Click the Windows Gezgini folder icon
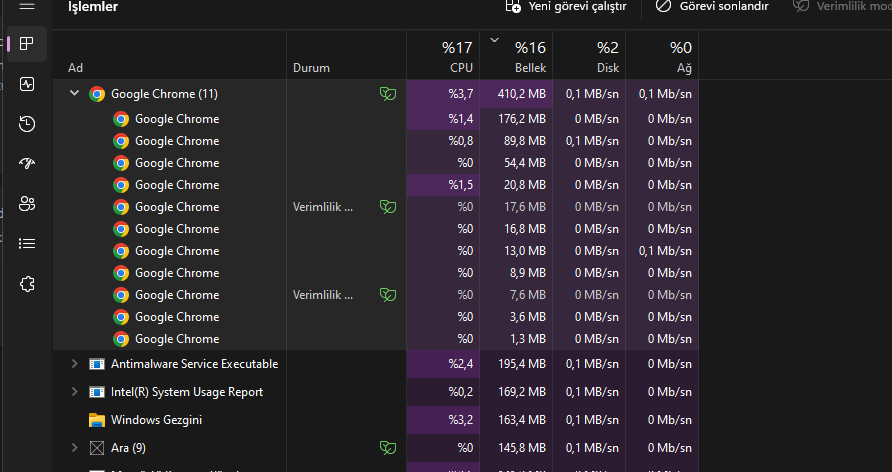Viewport: 892px width, 472px height. pos(97,420)
